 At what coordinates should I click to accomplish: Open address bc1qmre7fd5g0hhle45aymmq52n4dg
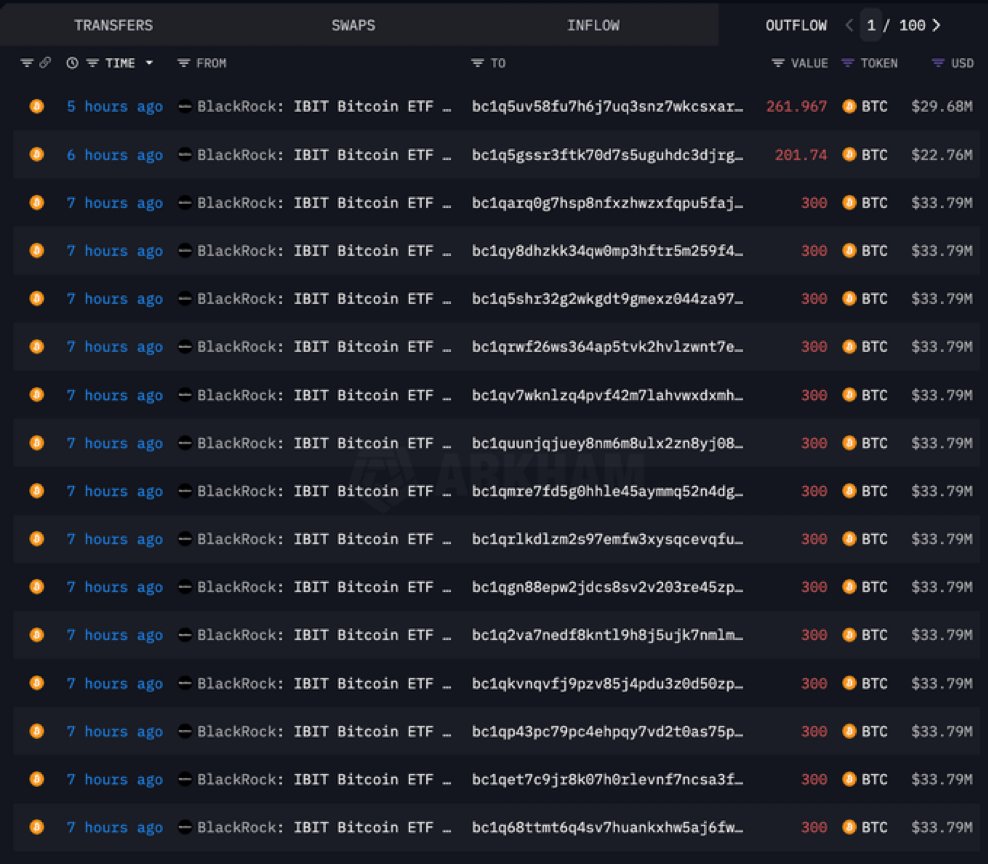[607, 491]
